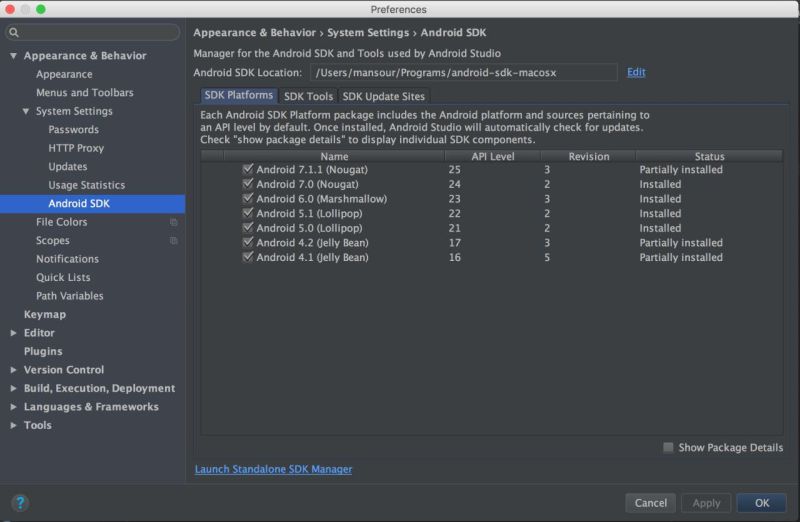
Task: Click System Settings in the breadcrumb
Action: (368, 33)
